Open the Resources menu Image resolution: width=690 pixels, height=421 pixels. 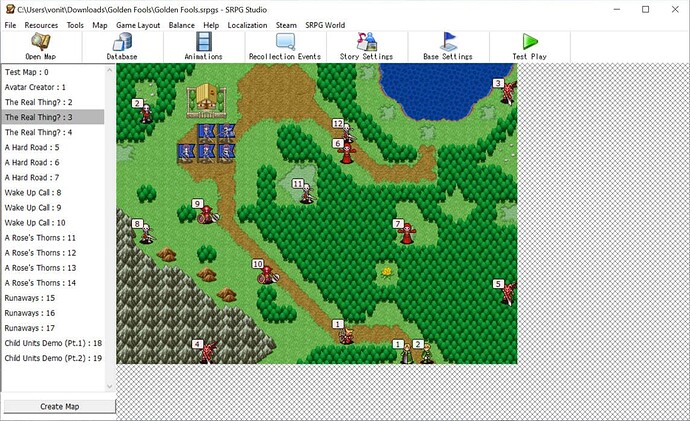pos(41,25)
